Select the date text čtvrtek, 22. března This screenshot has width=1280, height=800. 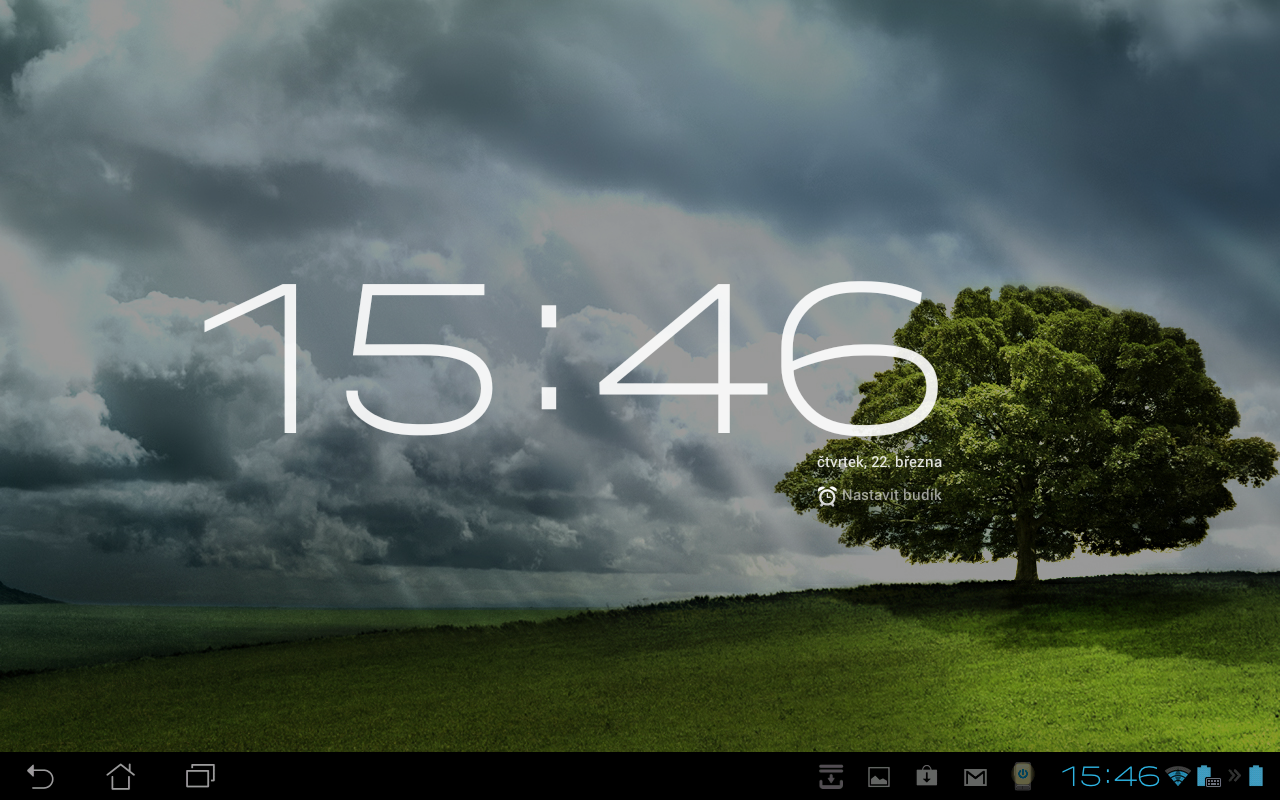click(878, 462)
